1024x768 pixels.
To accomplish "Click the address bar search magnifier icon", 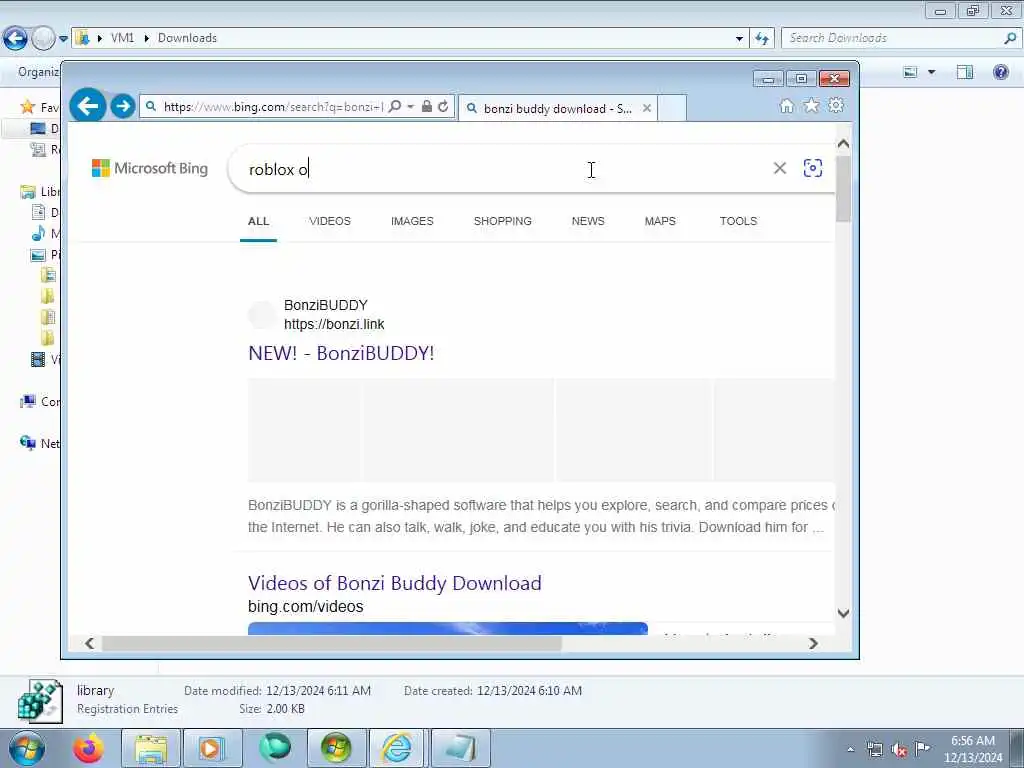I will (394, 106).
